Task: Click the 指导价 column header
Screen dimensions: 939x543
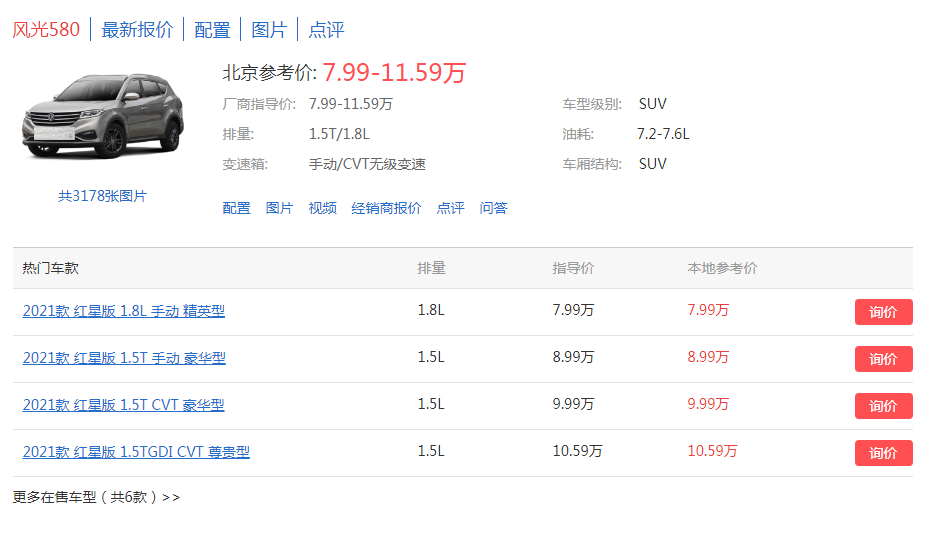Action: 573,268
